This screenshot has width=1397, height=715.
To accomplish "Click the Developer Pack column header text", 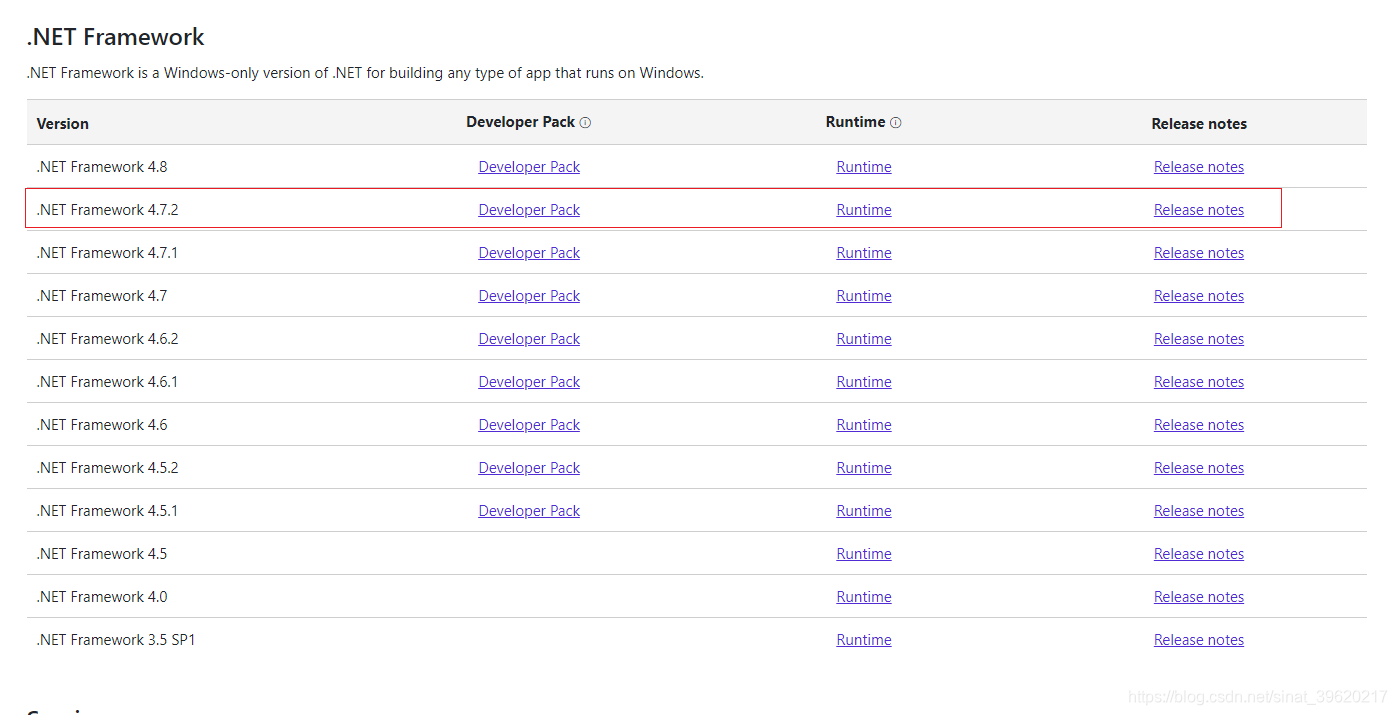I will [x=521, y=122].
